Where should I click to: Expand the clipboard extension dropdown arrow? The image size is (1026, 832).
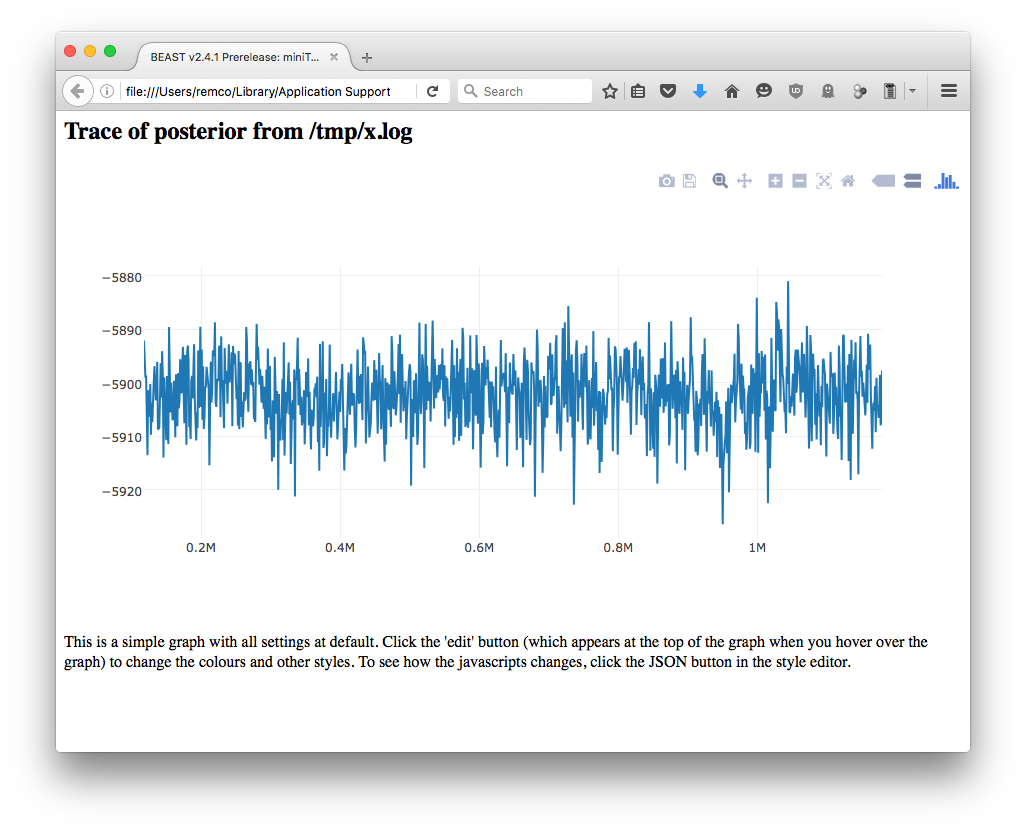click(912, 92)
